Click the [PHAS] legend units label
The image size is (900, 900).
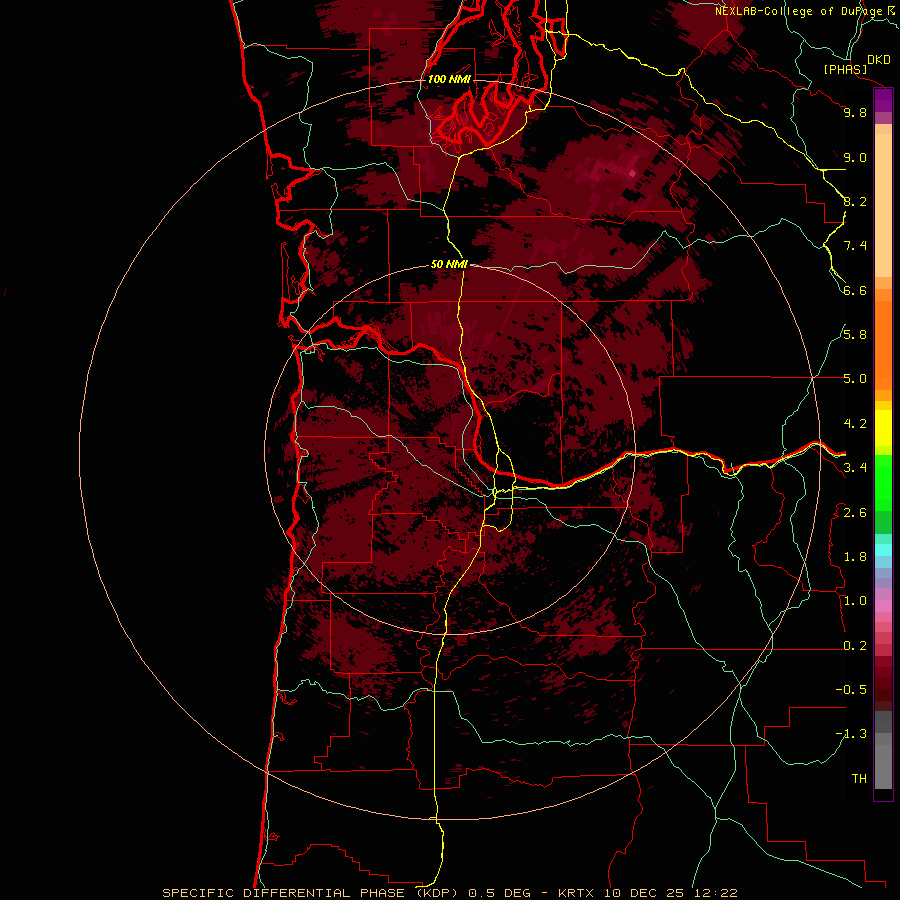coord(845,69)
